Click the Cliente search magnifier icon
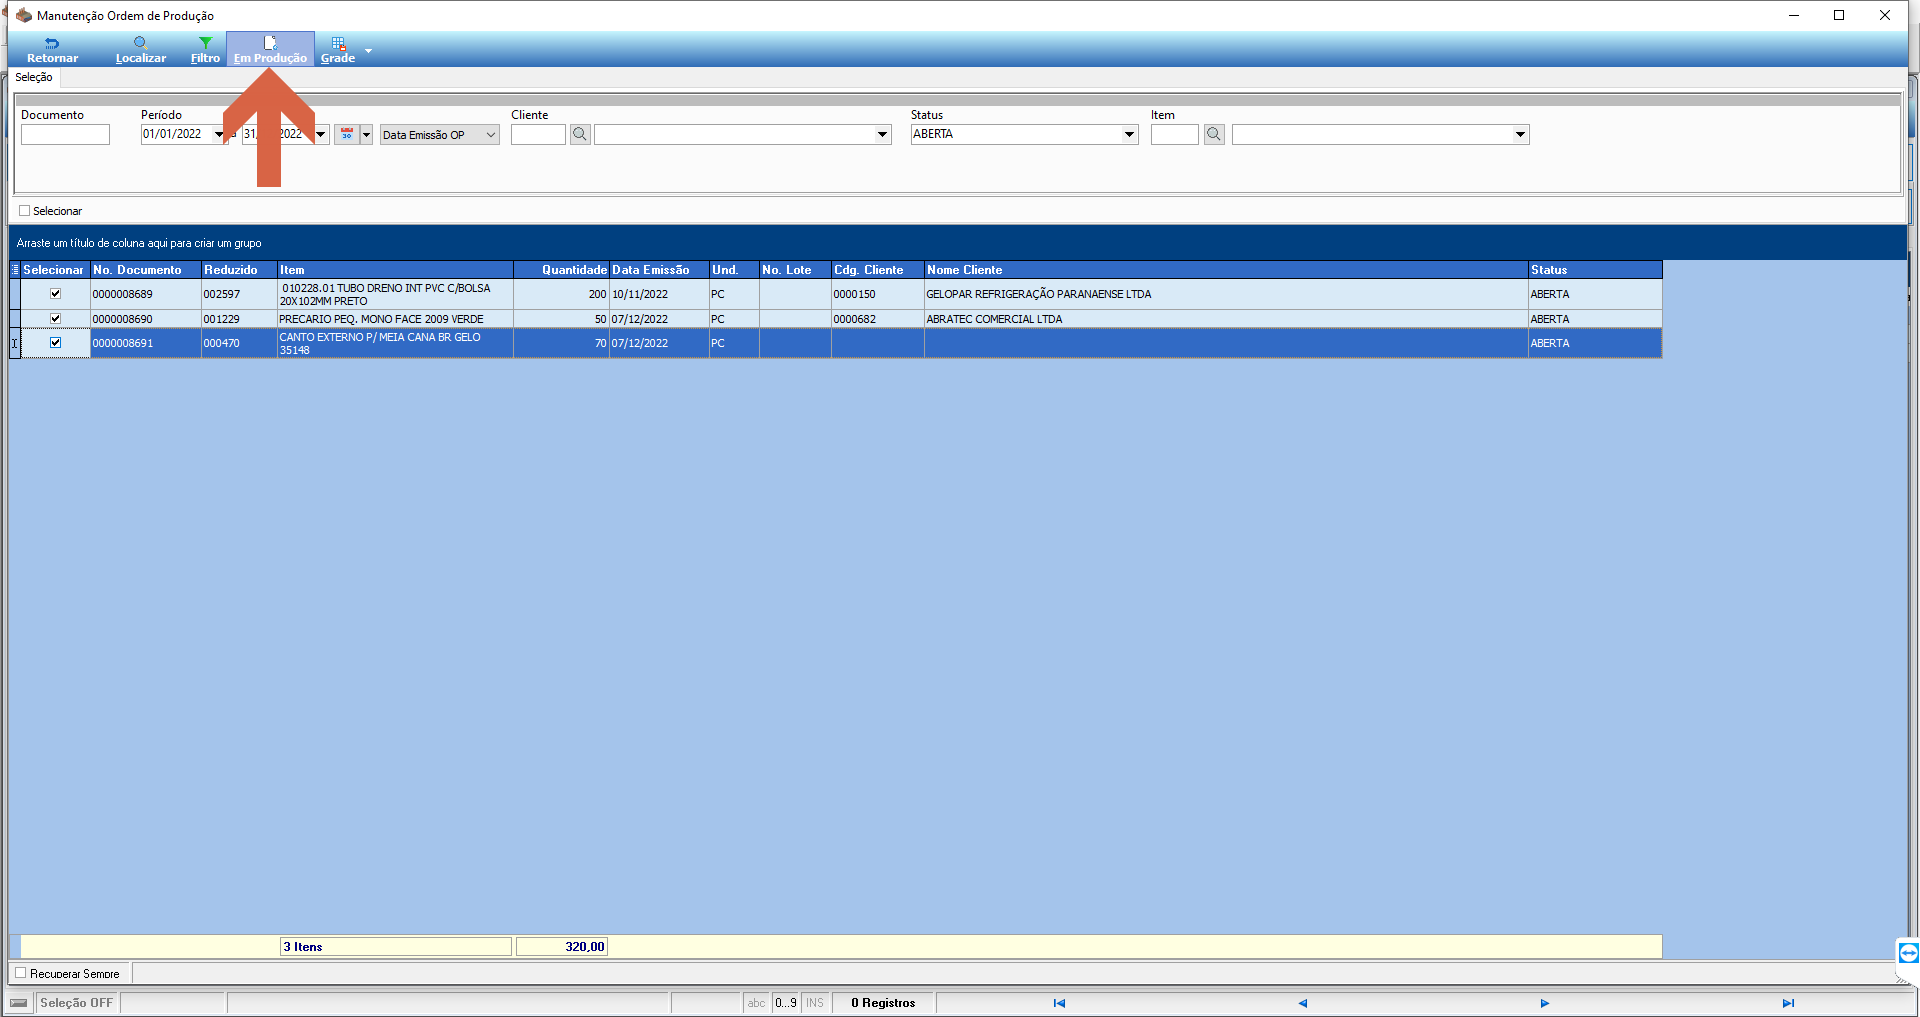The image size is (1920, 1017). [580, 134]
